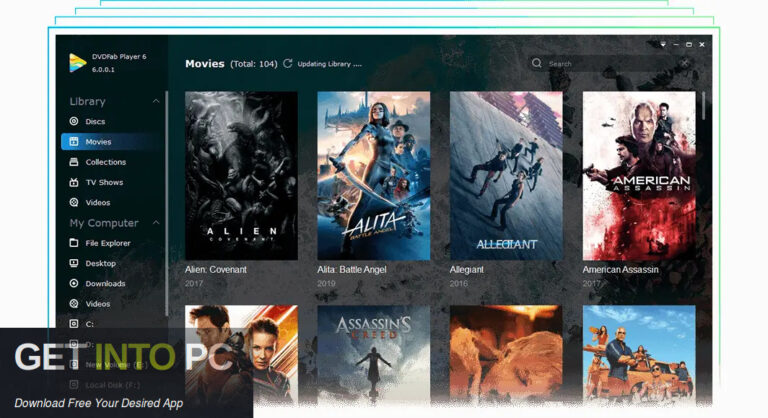Screen dimensions: 768x418
Task: Click the search magnifier icon
Action: 537,63
